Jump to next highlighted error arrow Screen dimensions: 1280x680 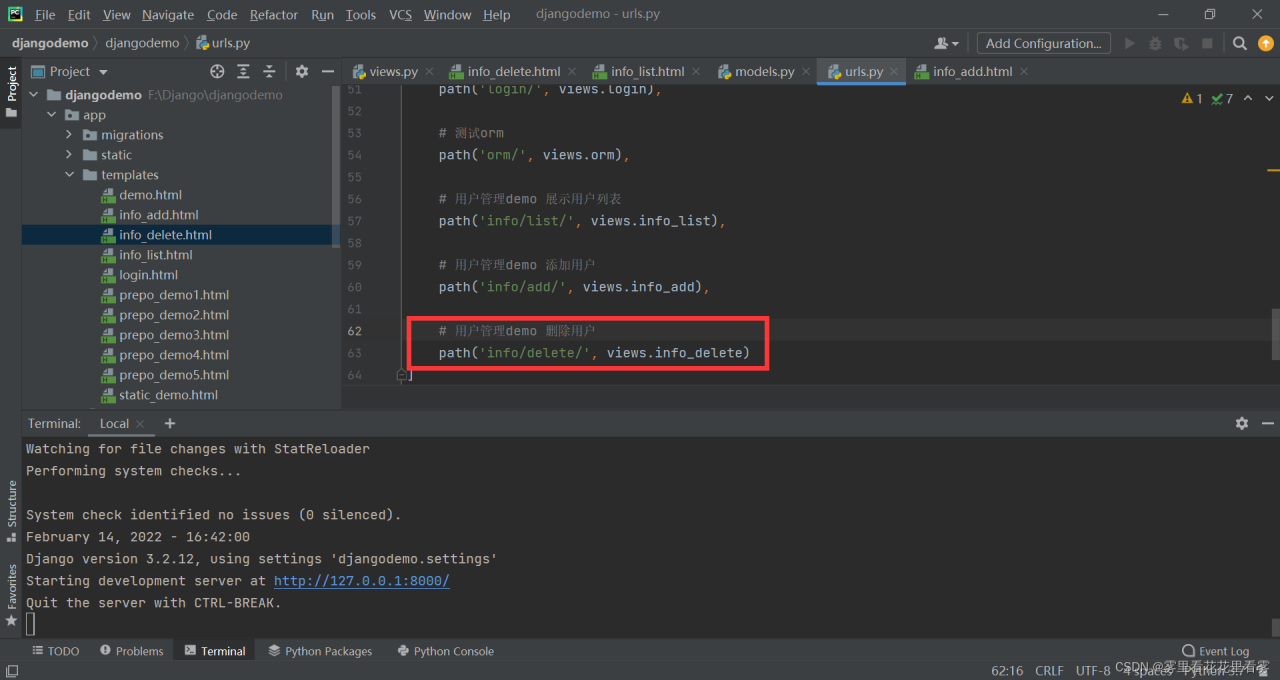pyautogui.click(x=1268, y=98)
